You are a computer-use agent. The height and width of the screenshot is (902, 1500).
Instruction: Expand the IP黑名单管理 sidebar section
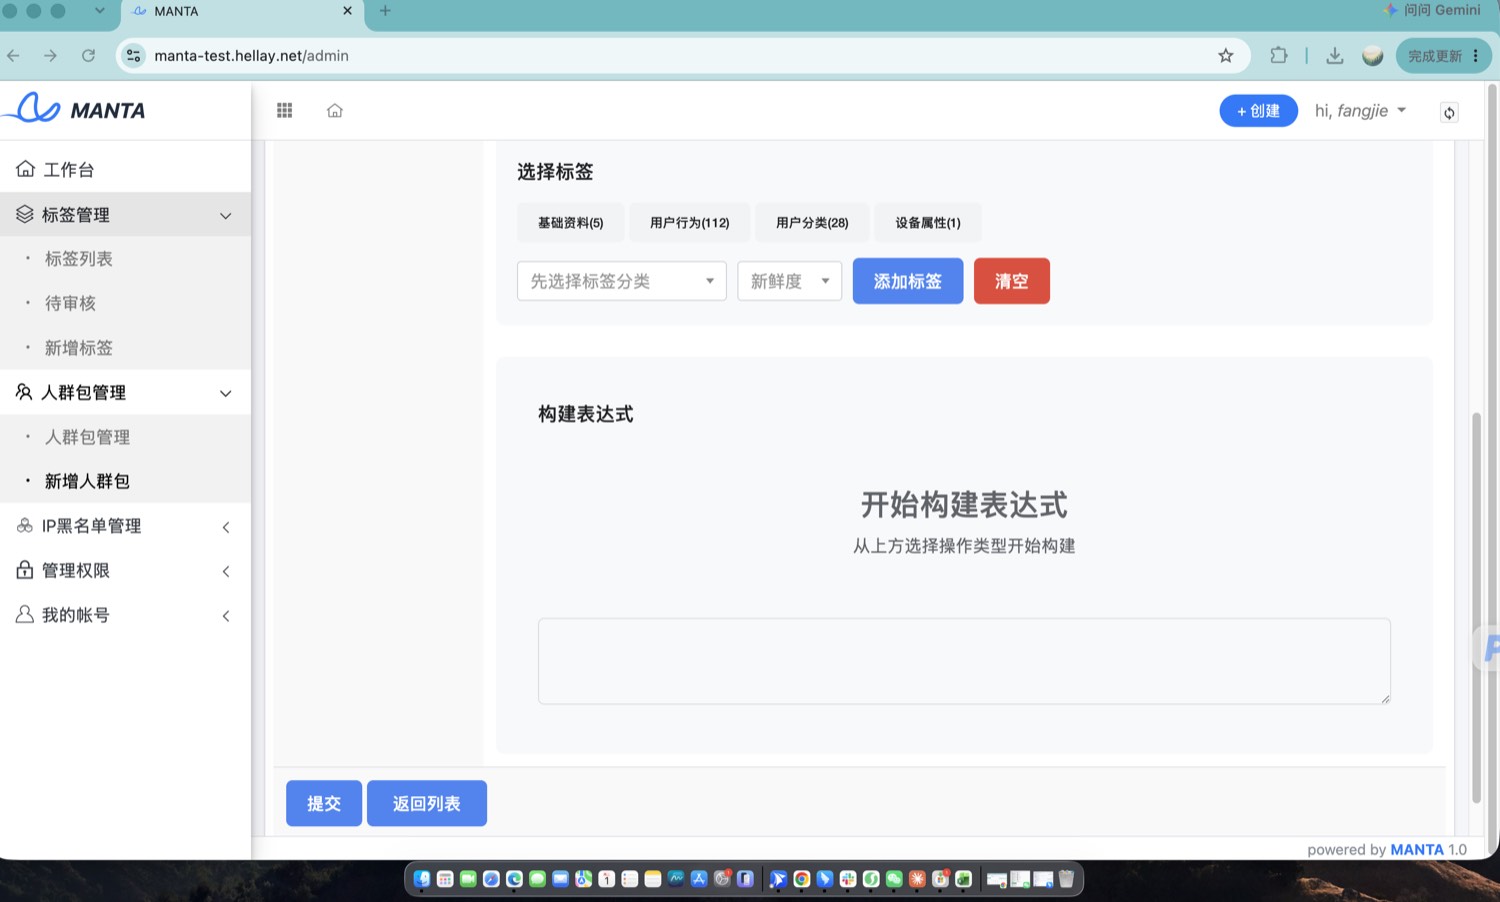click(125, 526)
